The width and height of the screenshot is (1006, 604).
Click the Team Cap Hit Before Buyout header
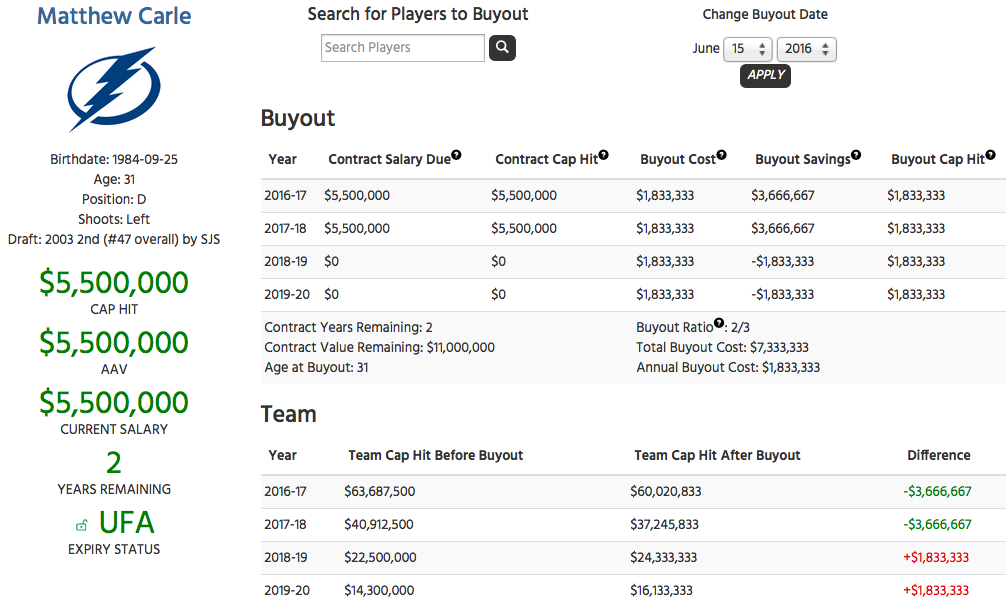436,456
